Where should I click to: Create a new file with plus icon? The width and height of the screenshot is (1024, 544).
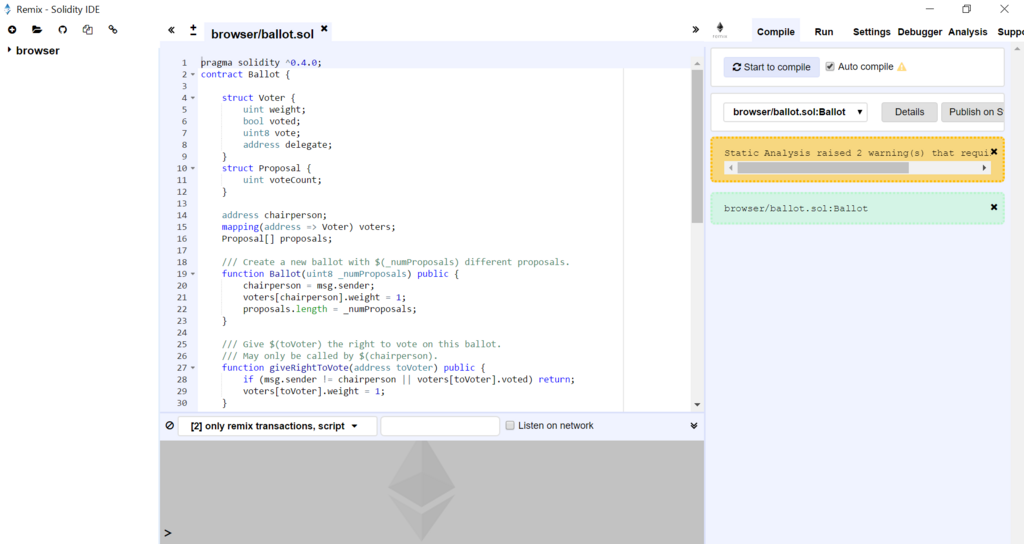tap(12, 29)
